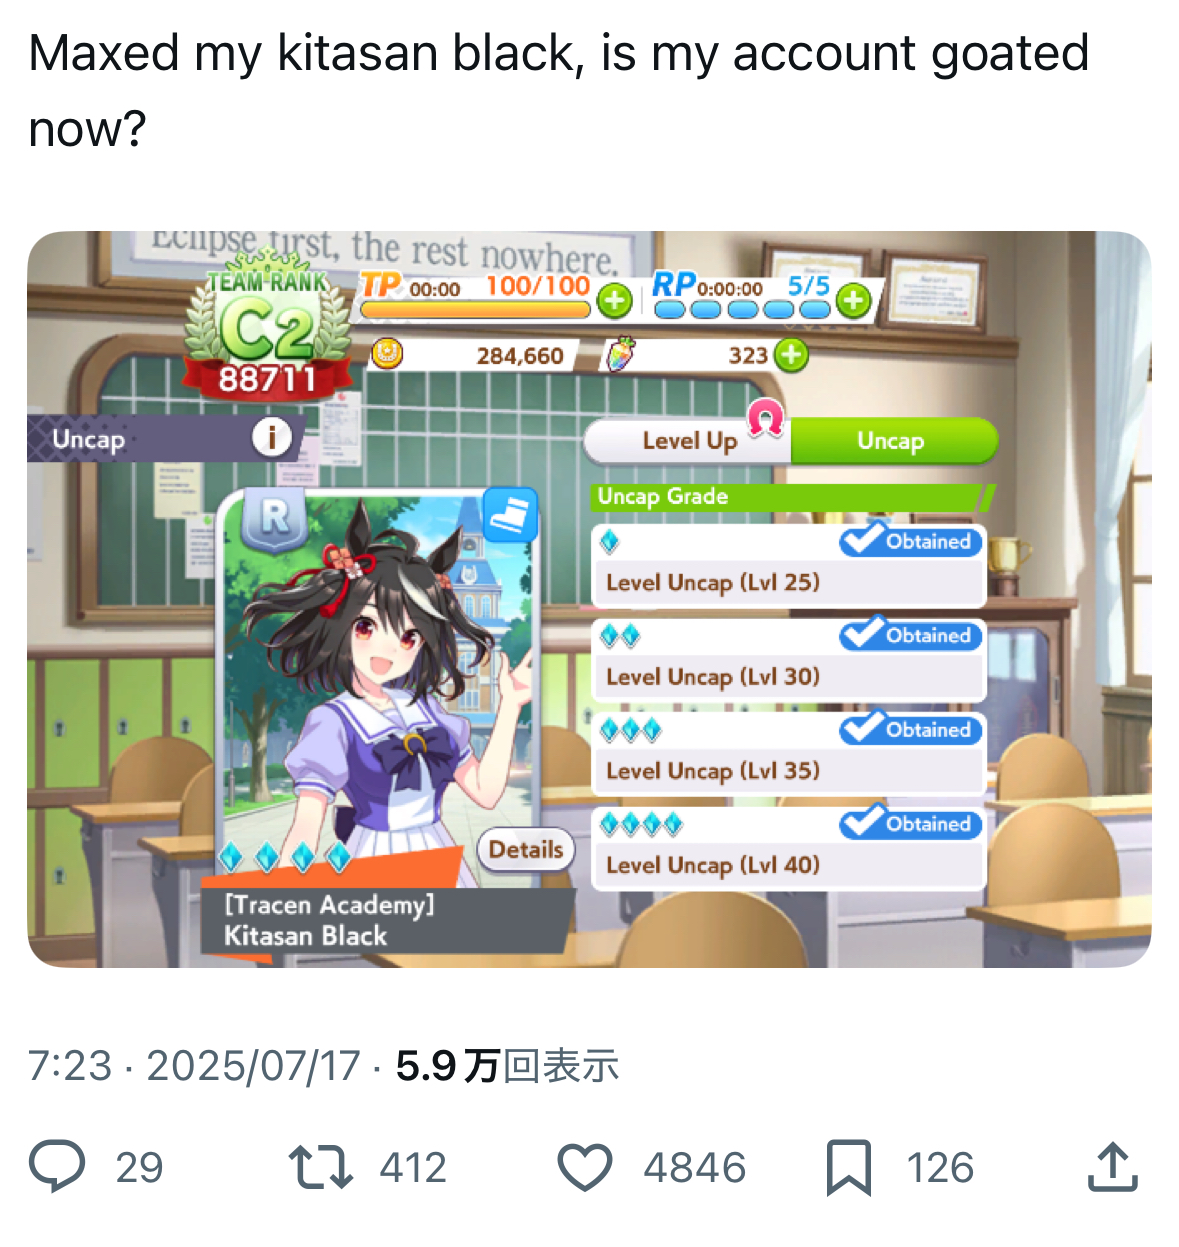The height and width of the screenshot is (1247, 1179).
Task: Switch to the Level Up tab
Action: click(689, 441)
